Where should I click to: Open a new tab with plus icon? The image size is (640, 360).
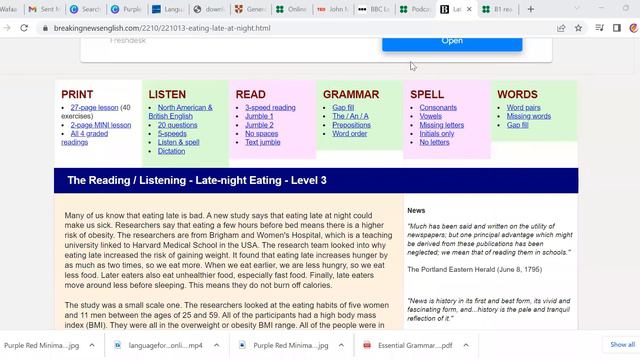tap(531, 9)
